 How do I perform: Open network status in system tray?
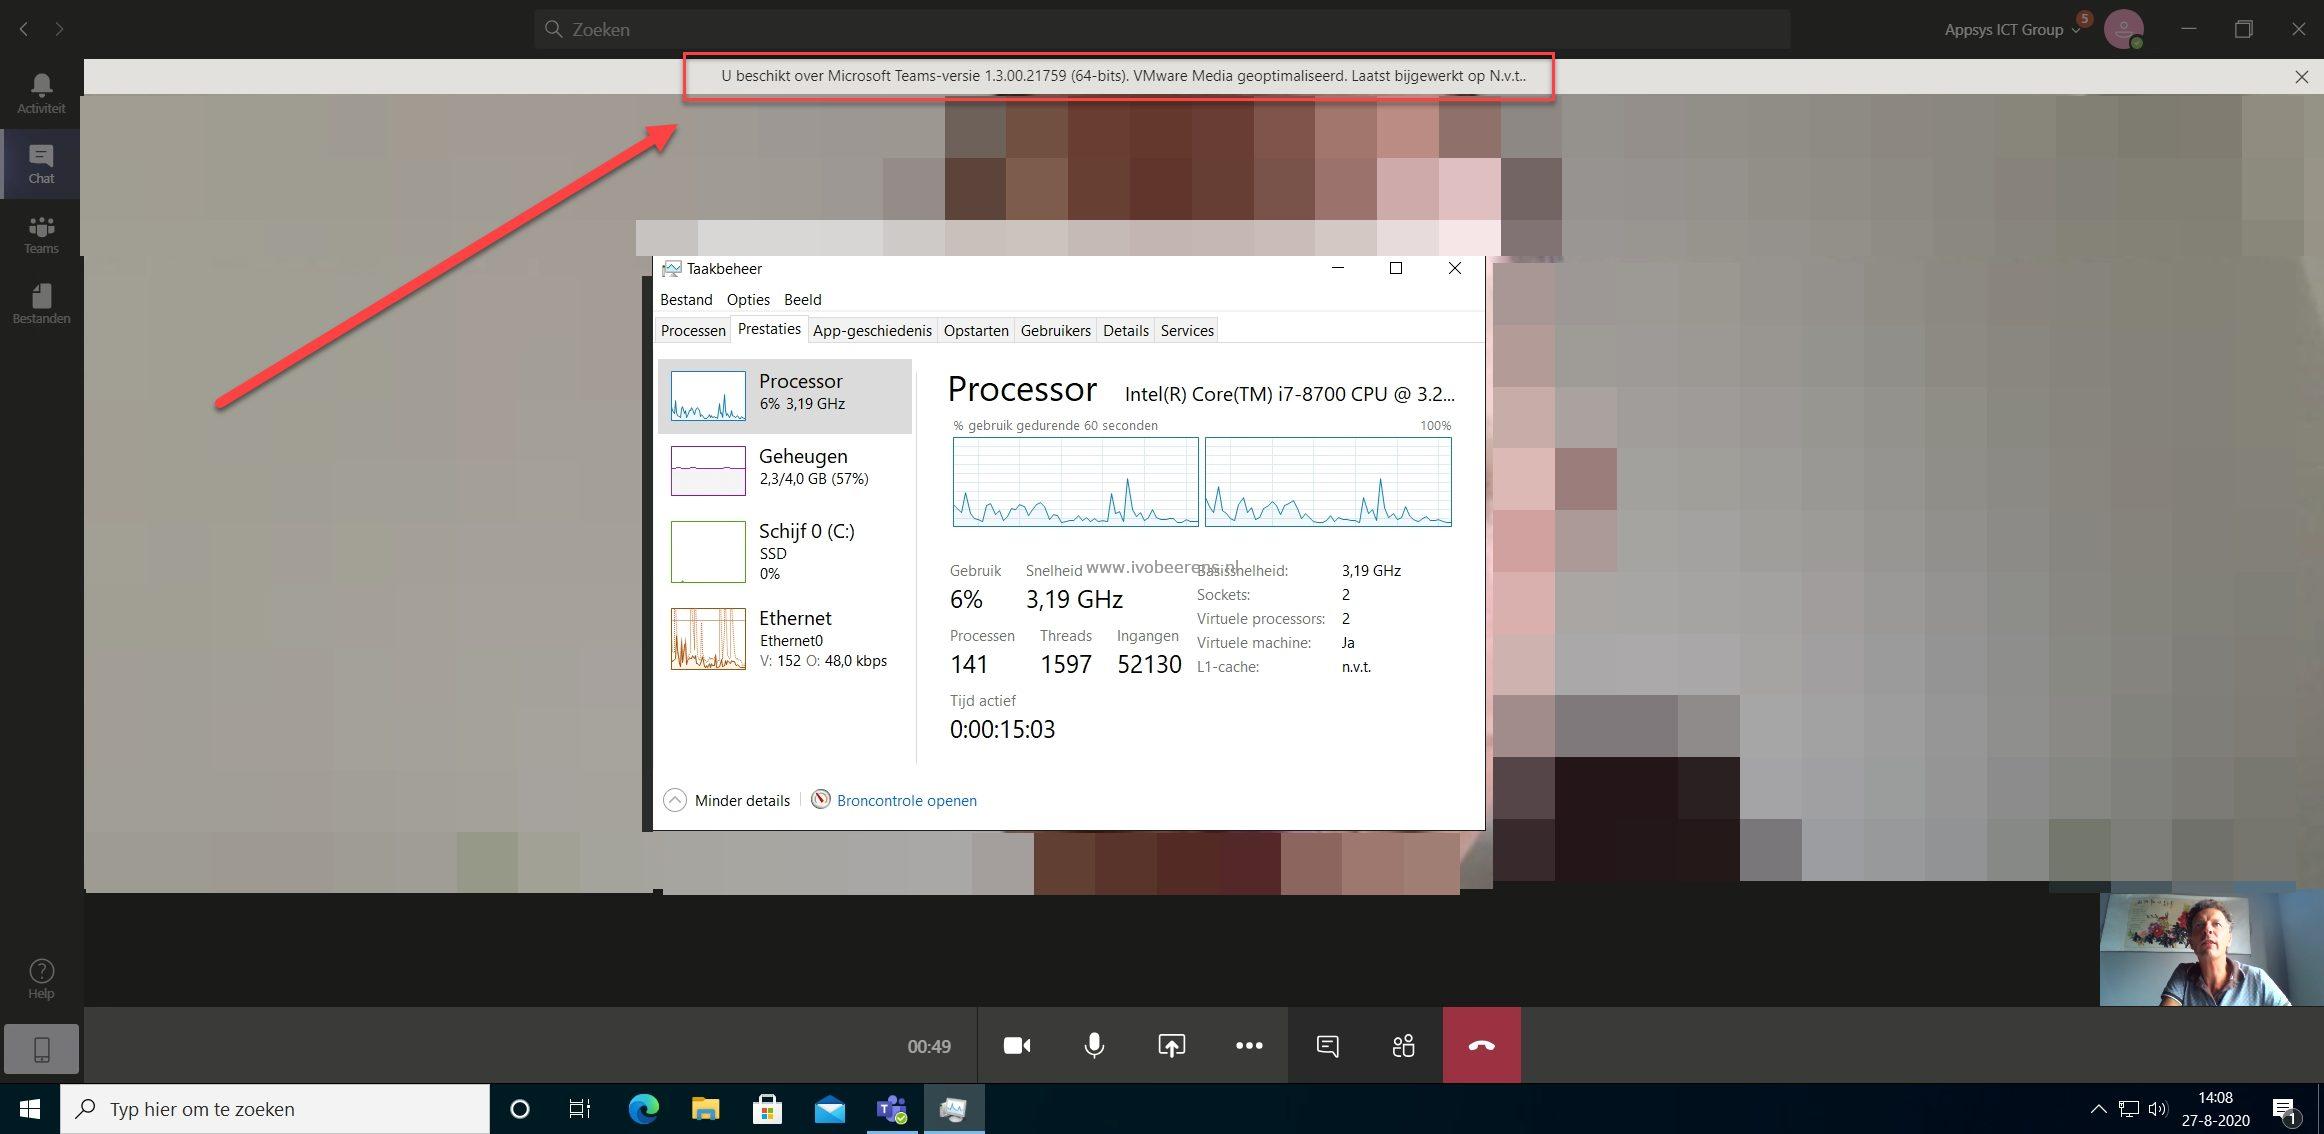click(2129, 1109)
